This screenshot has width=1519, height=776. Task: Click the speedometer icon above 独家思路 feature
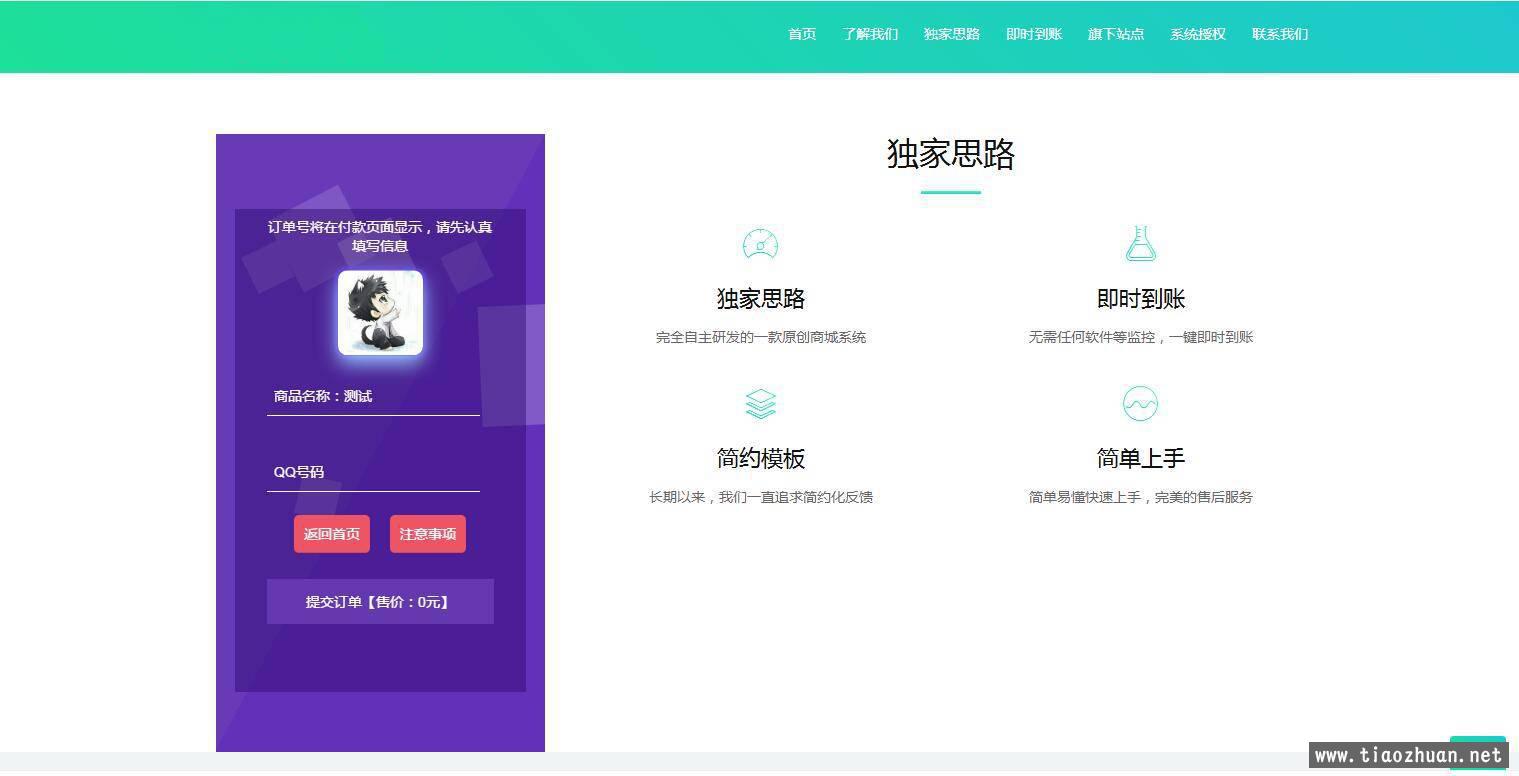coord(760,245)
